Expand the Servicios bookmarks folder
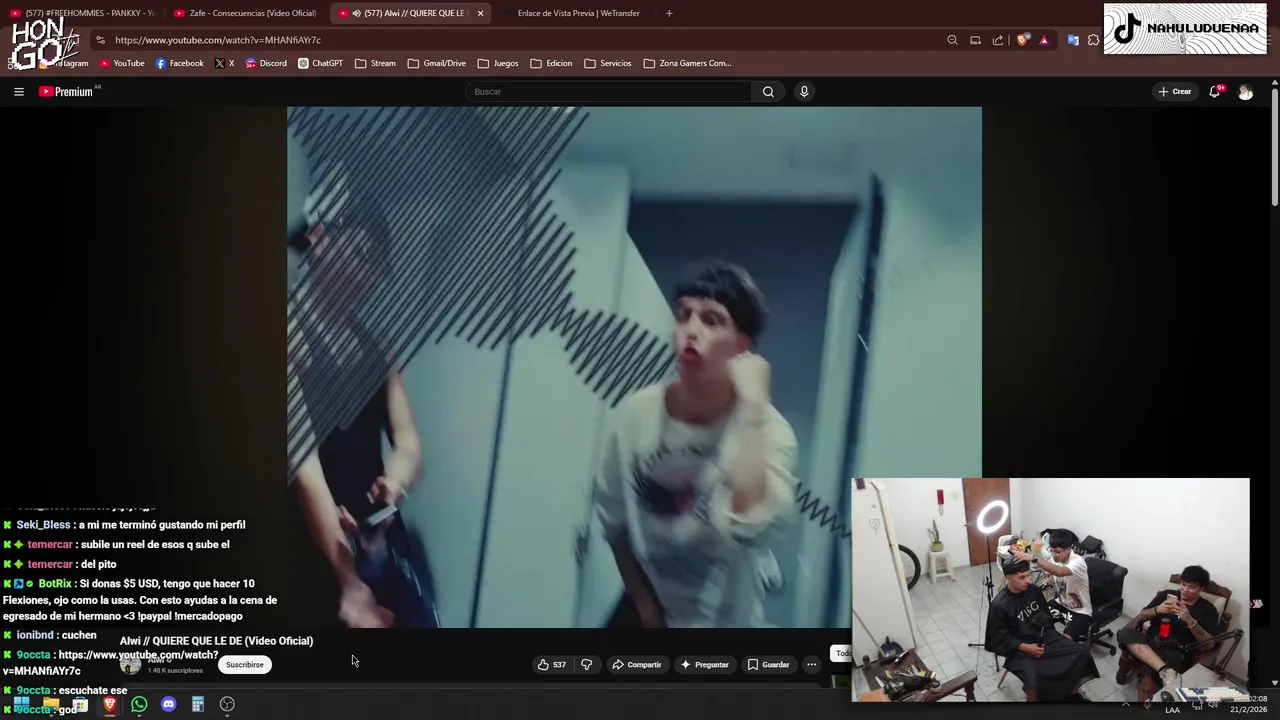The width and height of the screenshot is (1280, 720). pyautogui.click(x=608, y=63)
